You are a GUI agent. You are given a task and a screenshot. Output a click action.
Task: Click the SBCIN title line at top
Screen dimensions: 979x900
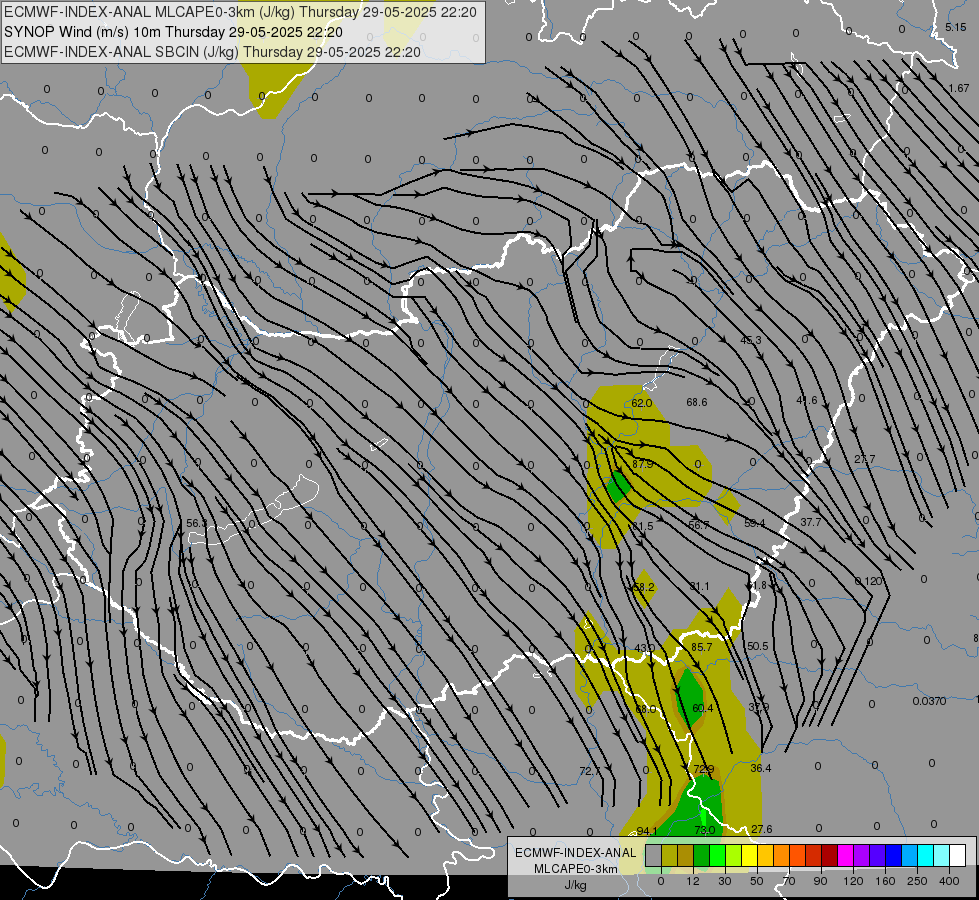pos(212,52)
